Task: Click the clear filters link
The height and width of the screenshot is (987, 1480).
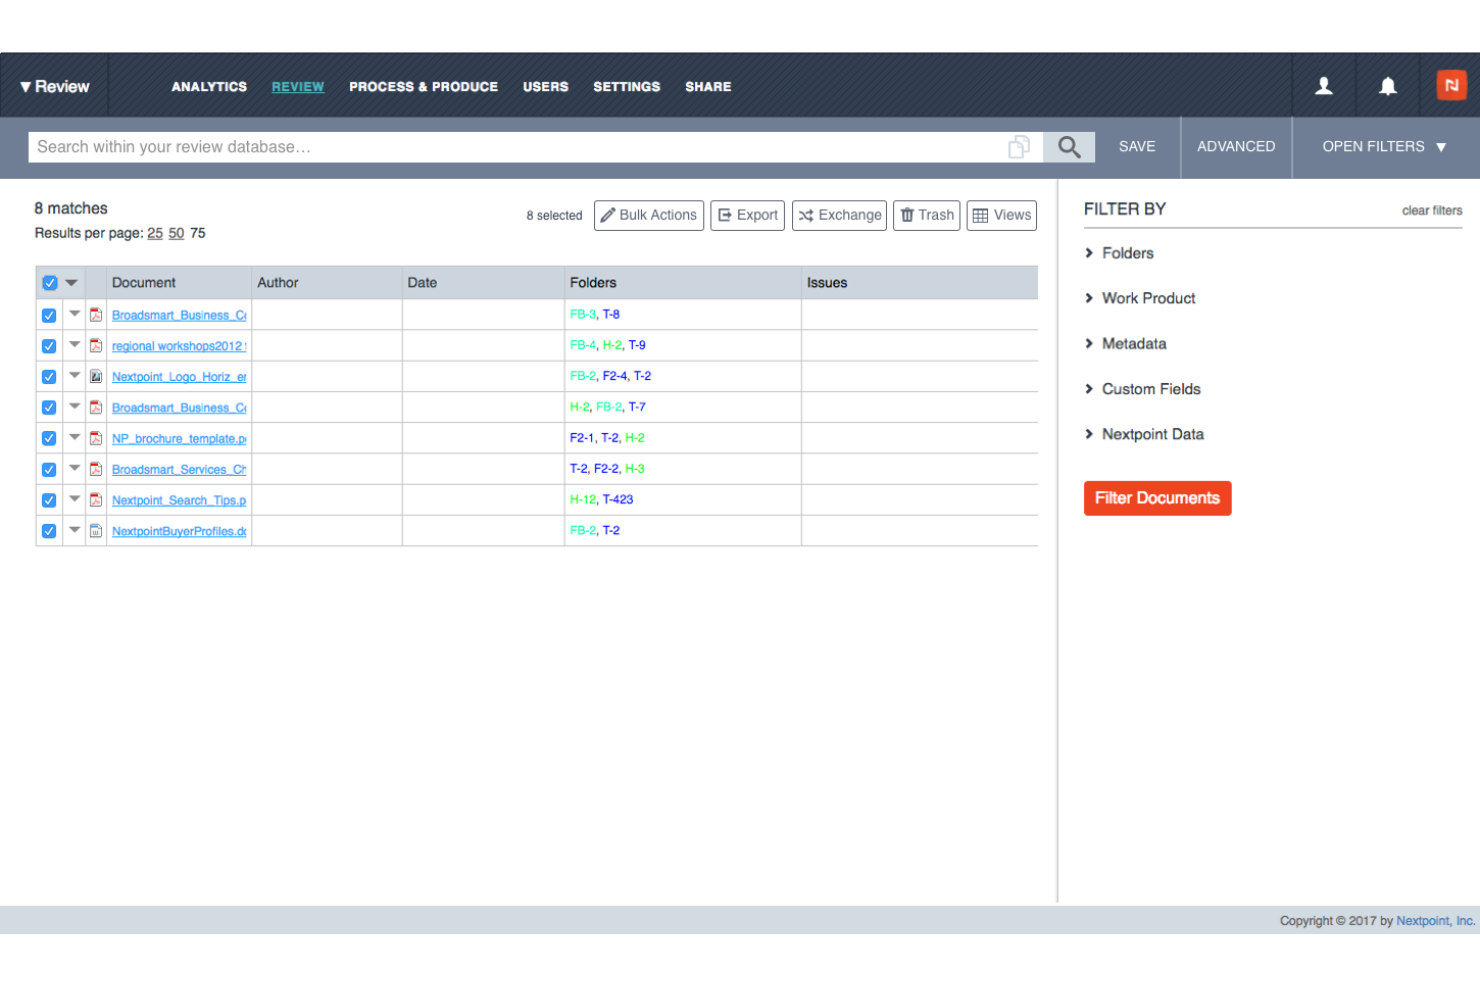Action: pyautogui.click(x=1432, y=210)
